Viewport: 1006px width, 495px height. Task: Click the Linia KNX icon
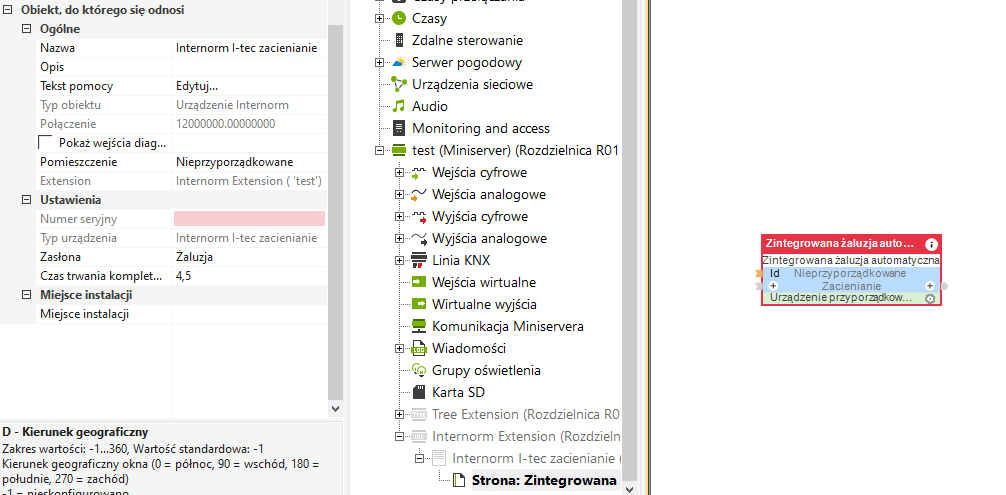click(419, 260)
